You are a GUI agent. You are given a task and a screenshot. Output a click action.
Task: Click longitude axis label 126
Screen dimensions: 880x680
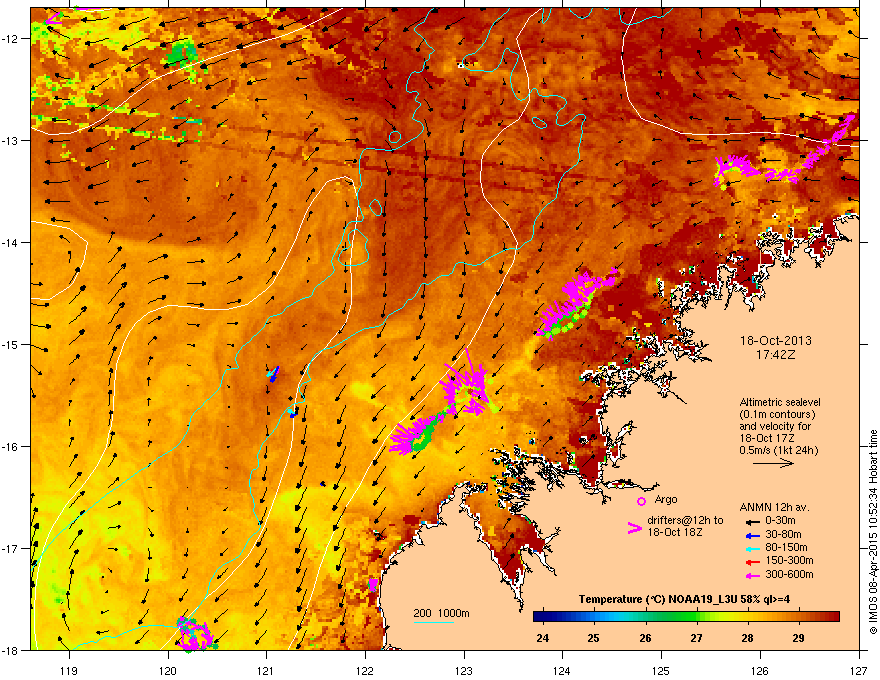click(760, 669)
